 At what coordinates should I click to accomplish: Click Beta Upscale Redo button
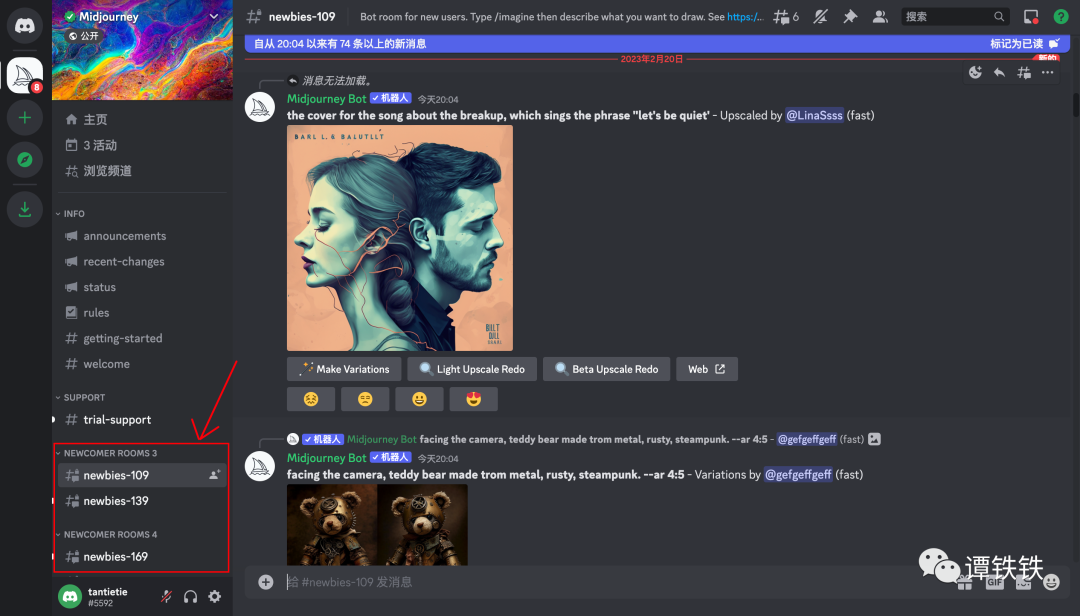pos(606,369)
